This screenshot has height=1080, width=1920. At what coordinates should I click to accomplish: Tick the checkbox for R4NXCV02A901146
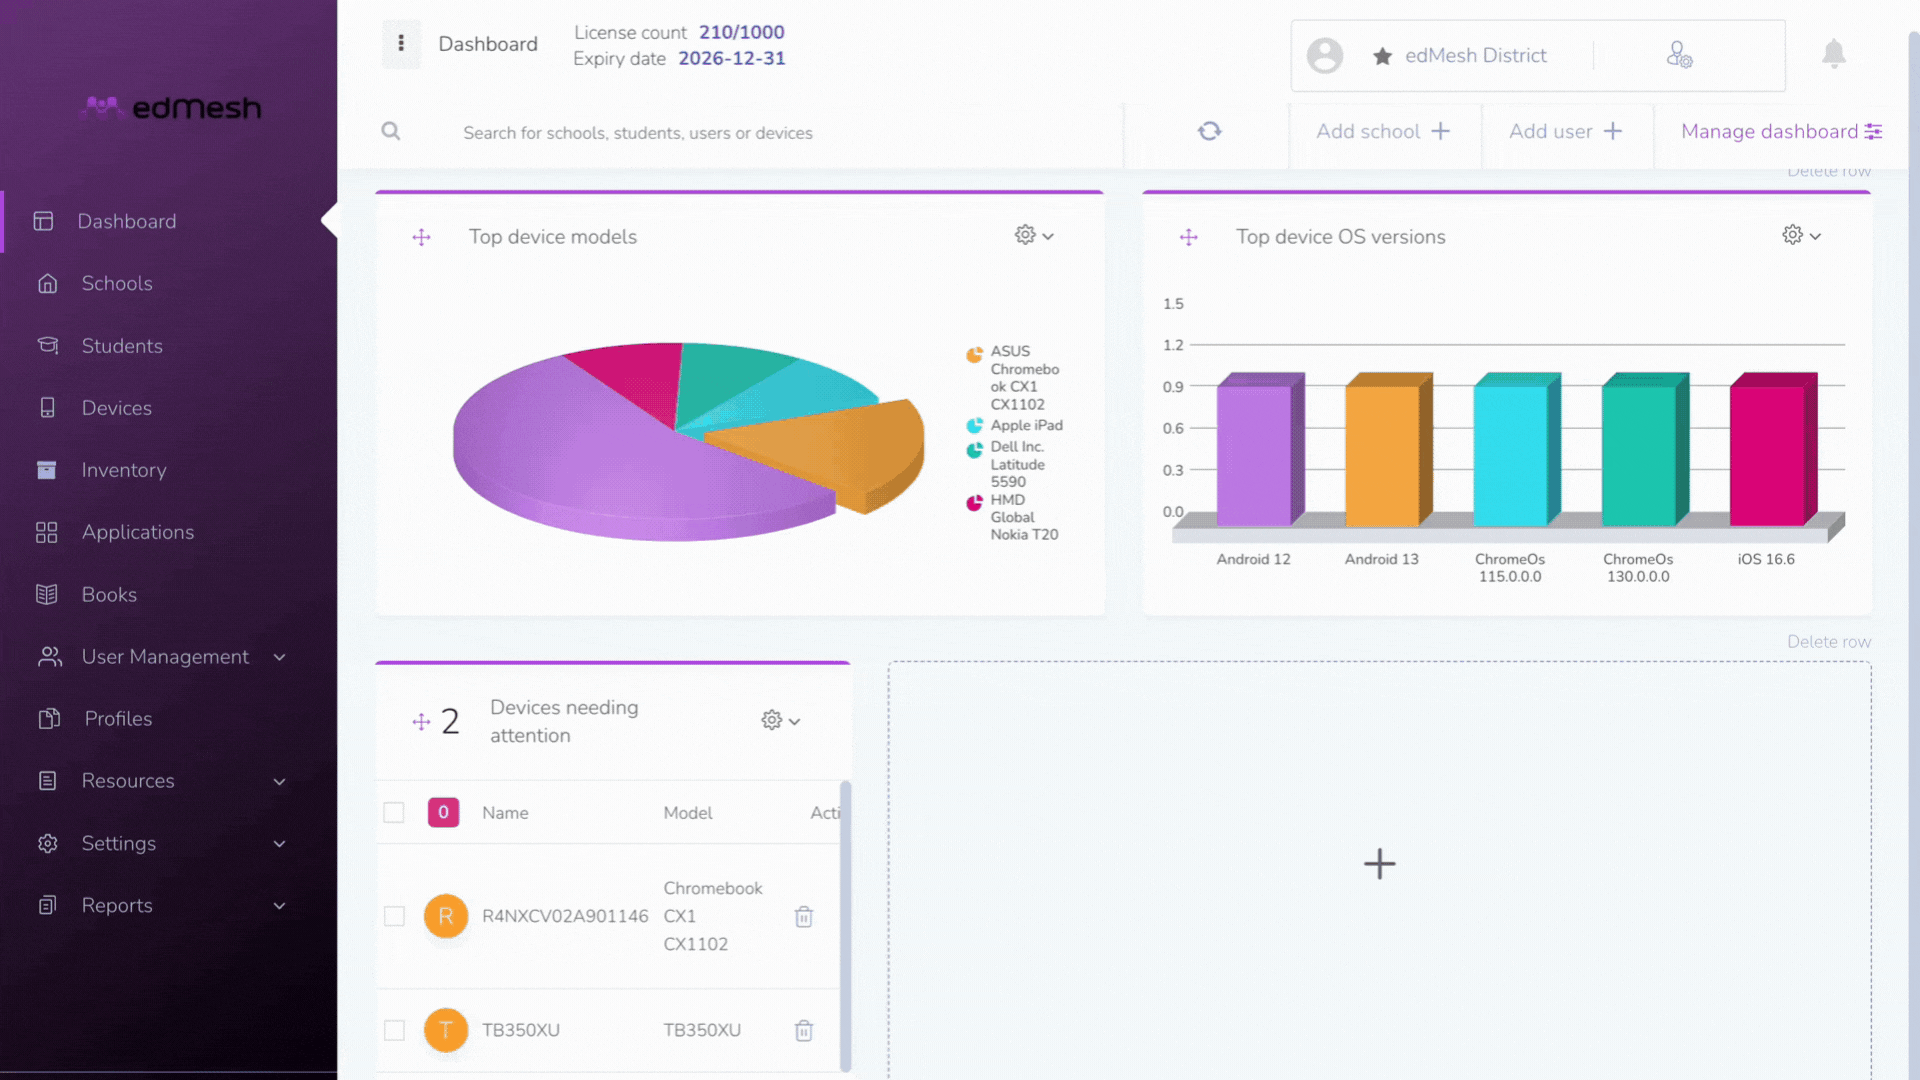(394, 916)
